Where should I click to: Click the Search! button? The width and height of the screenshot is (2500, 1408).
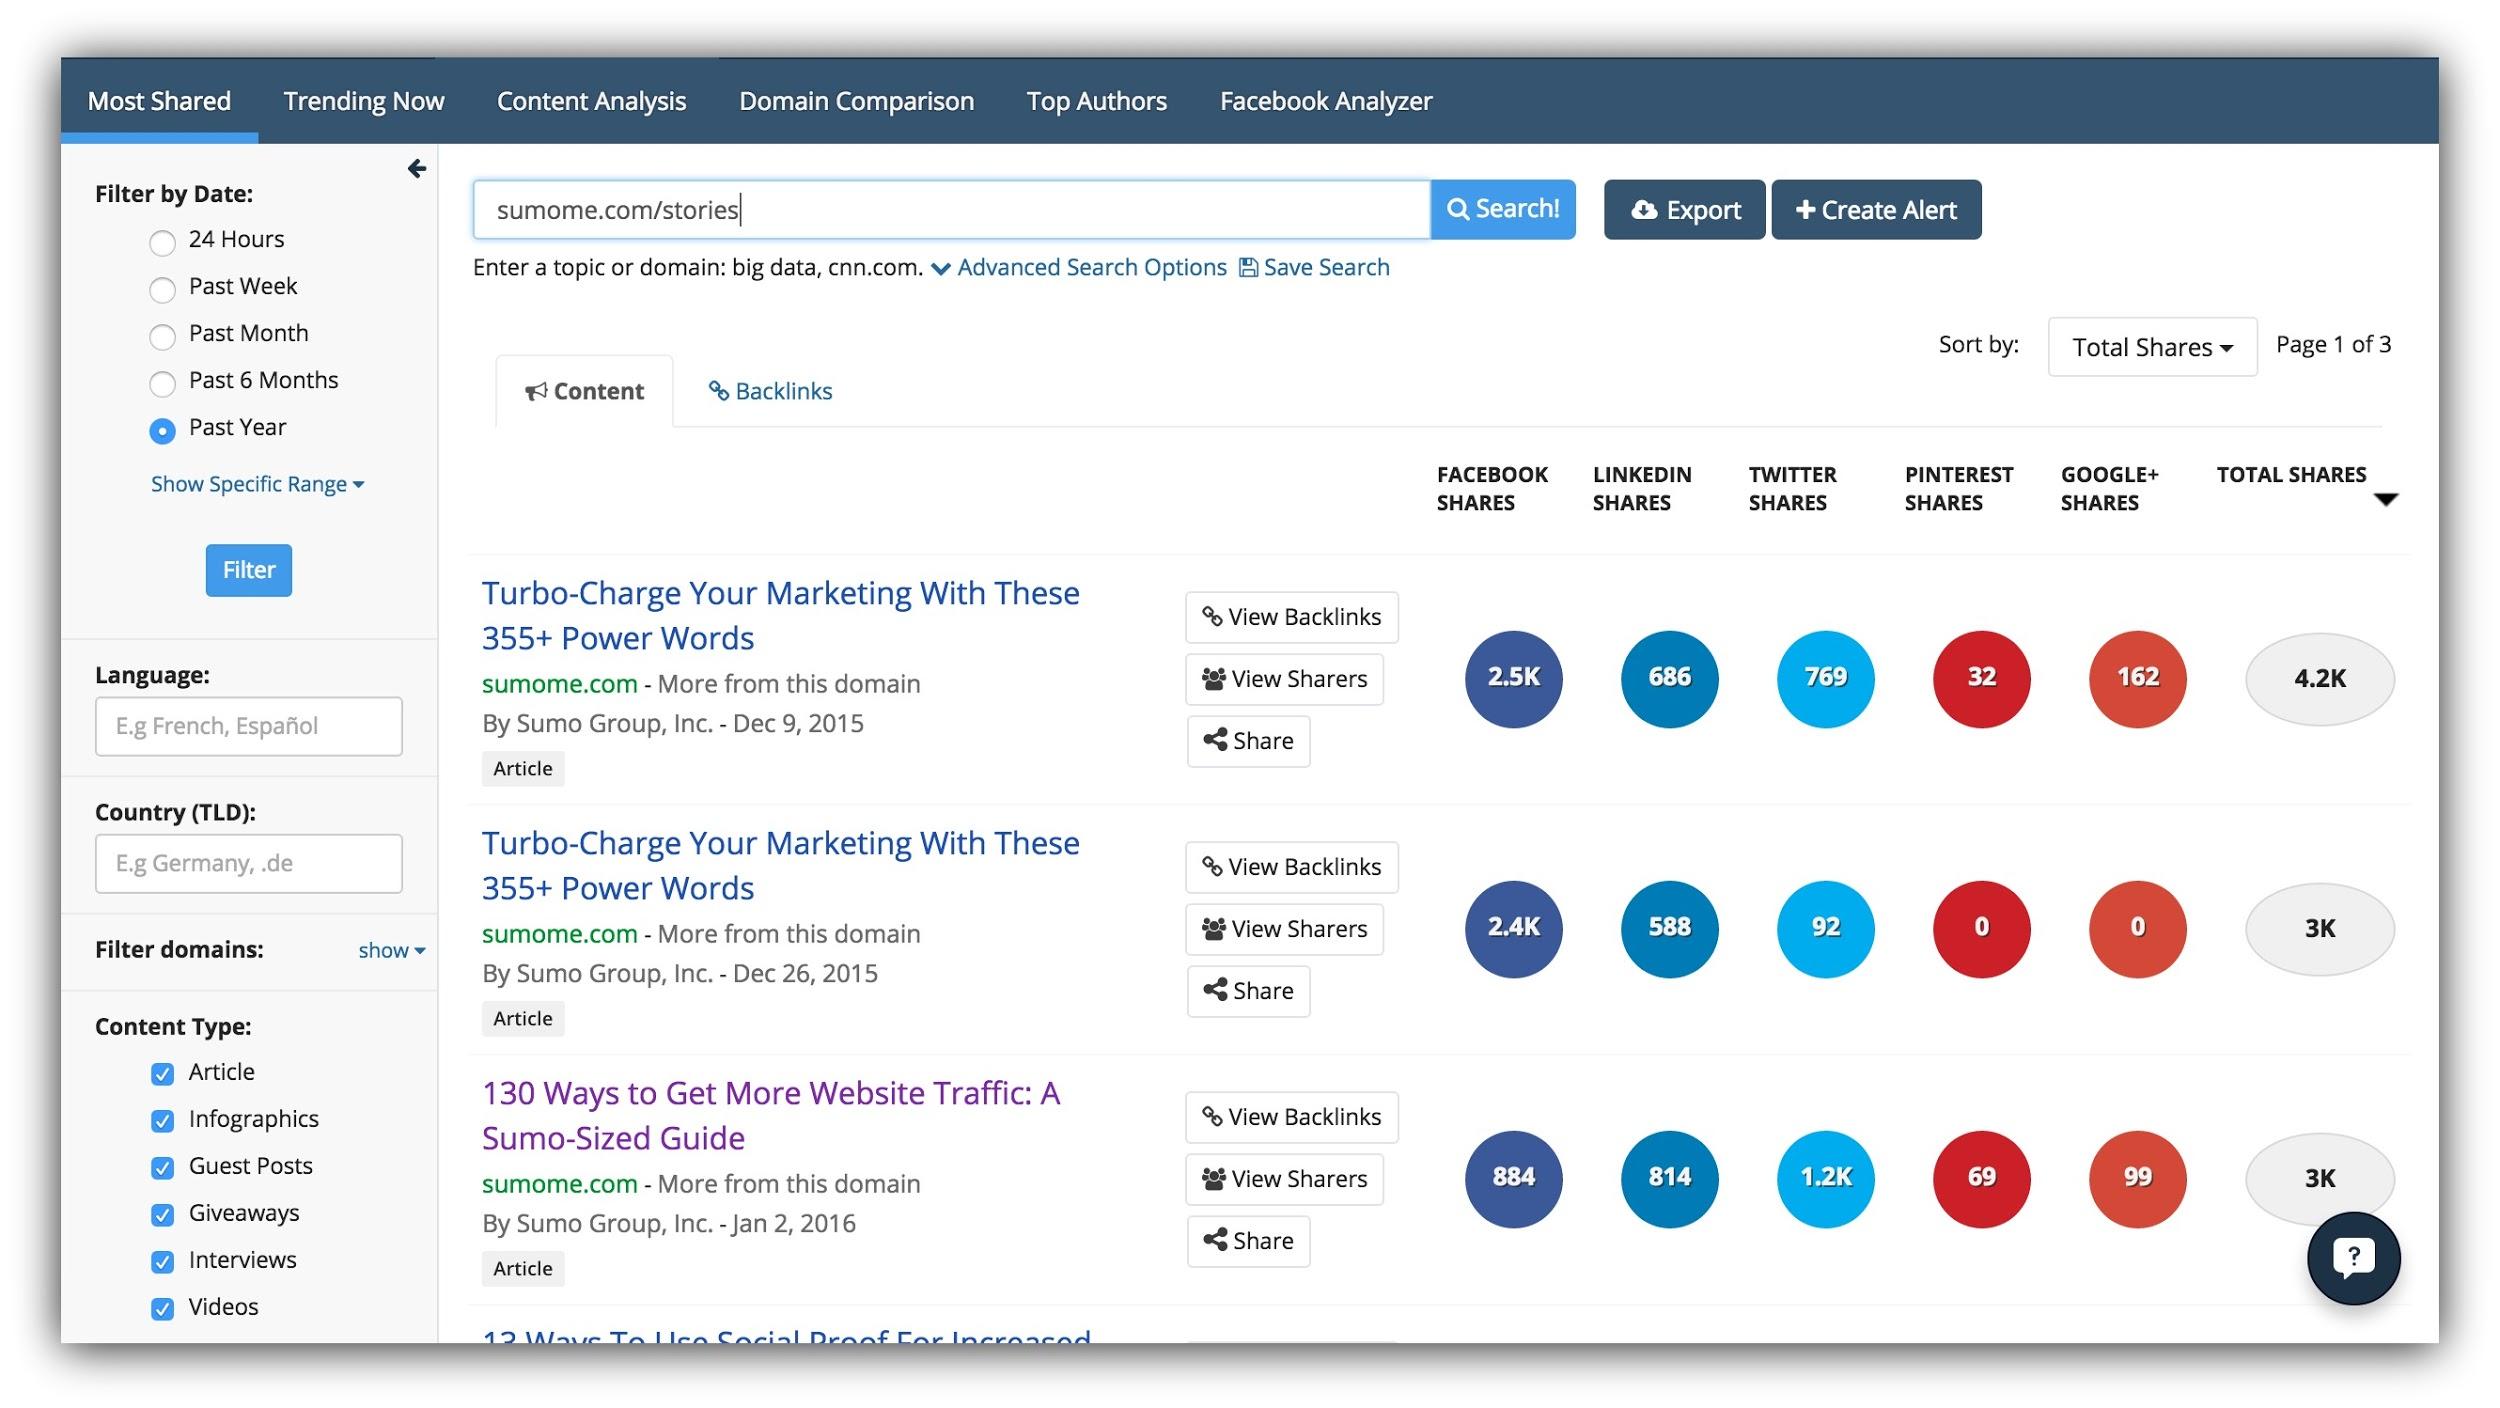[x=1503, y=209]
